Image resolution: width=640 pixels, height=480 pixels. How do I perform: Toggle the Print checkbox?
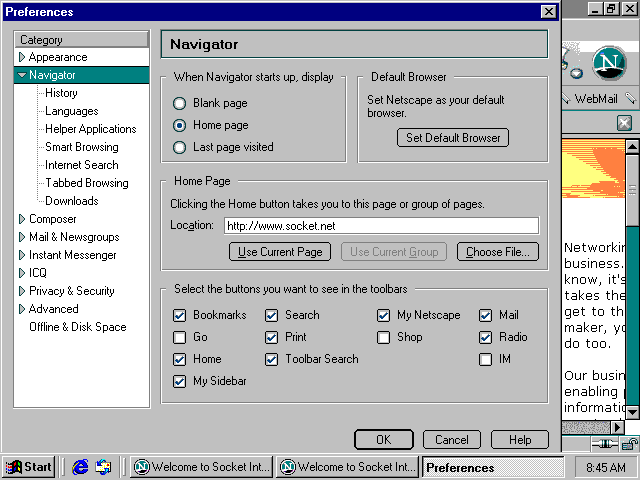[x=271, y=337]
